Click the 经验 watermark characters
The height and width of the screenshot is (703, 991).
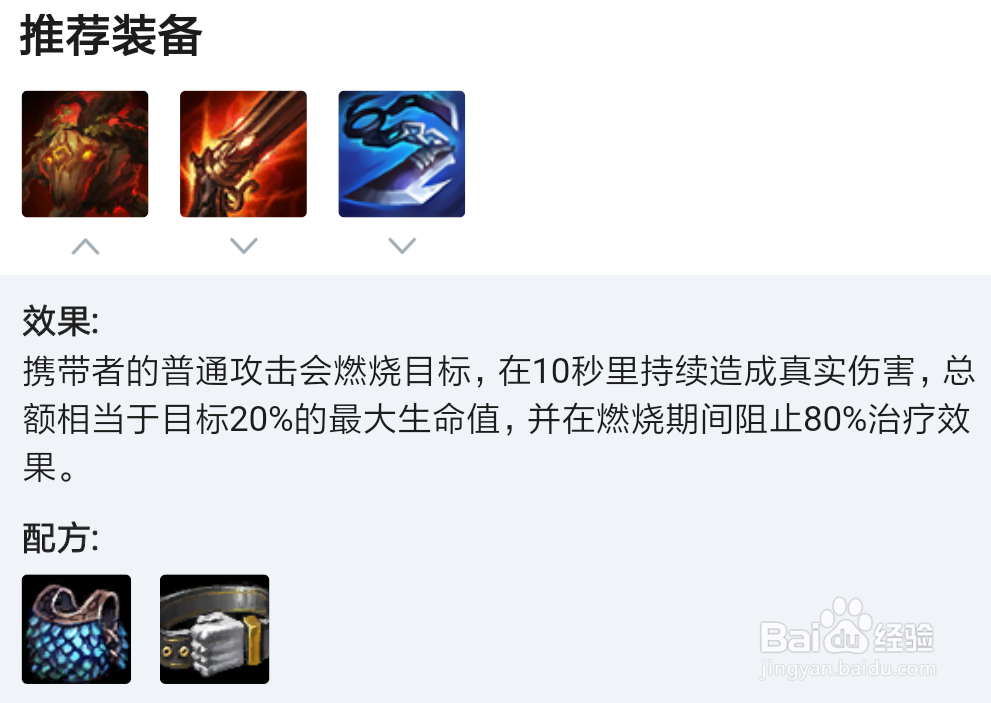tap(904, 637)
